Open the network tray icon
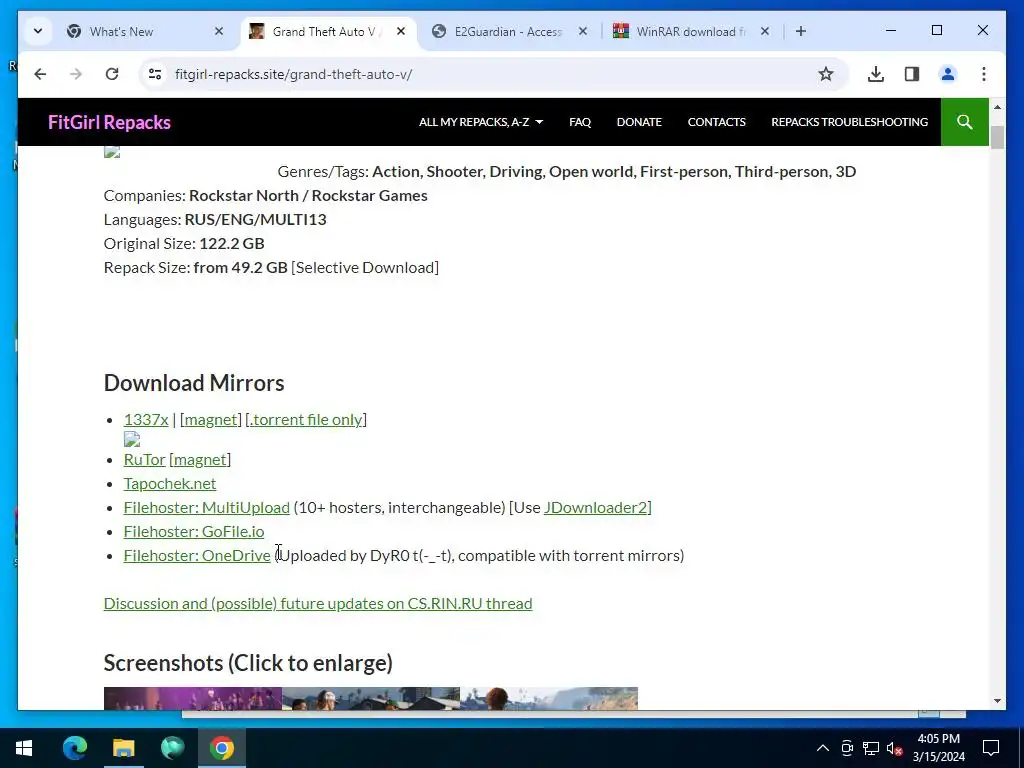 point(871,748)
